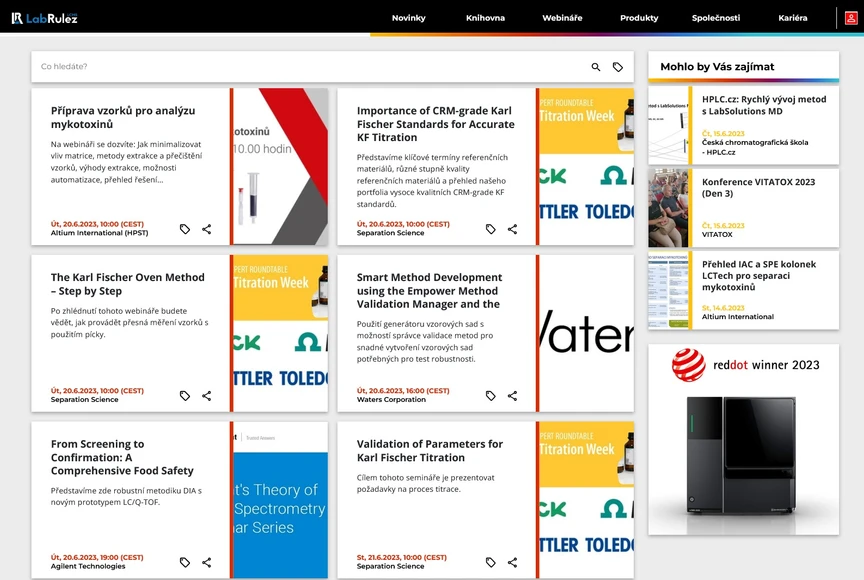864x580 pixels.
Task: Open 'Přehled IAC a SPE kolonek LCTech' item
Action: point(759,275)
